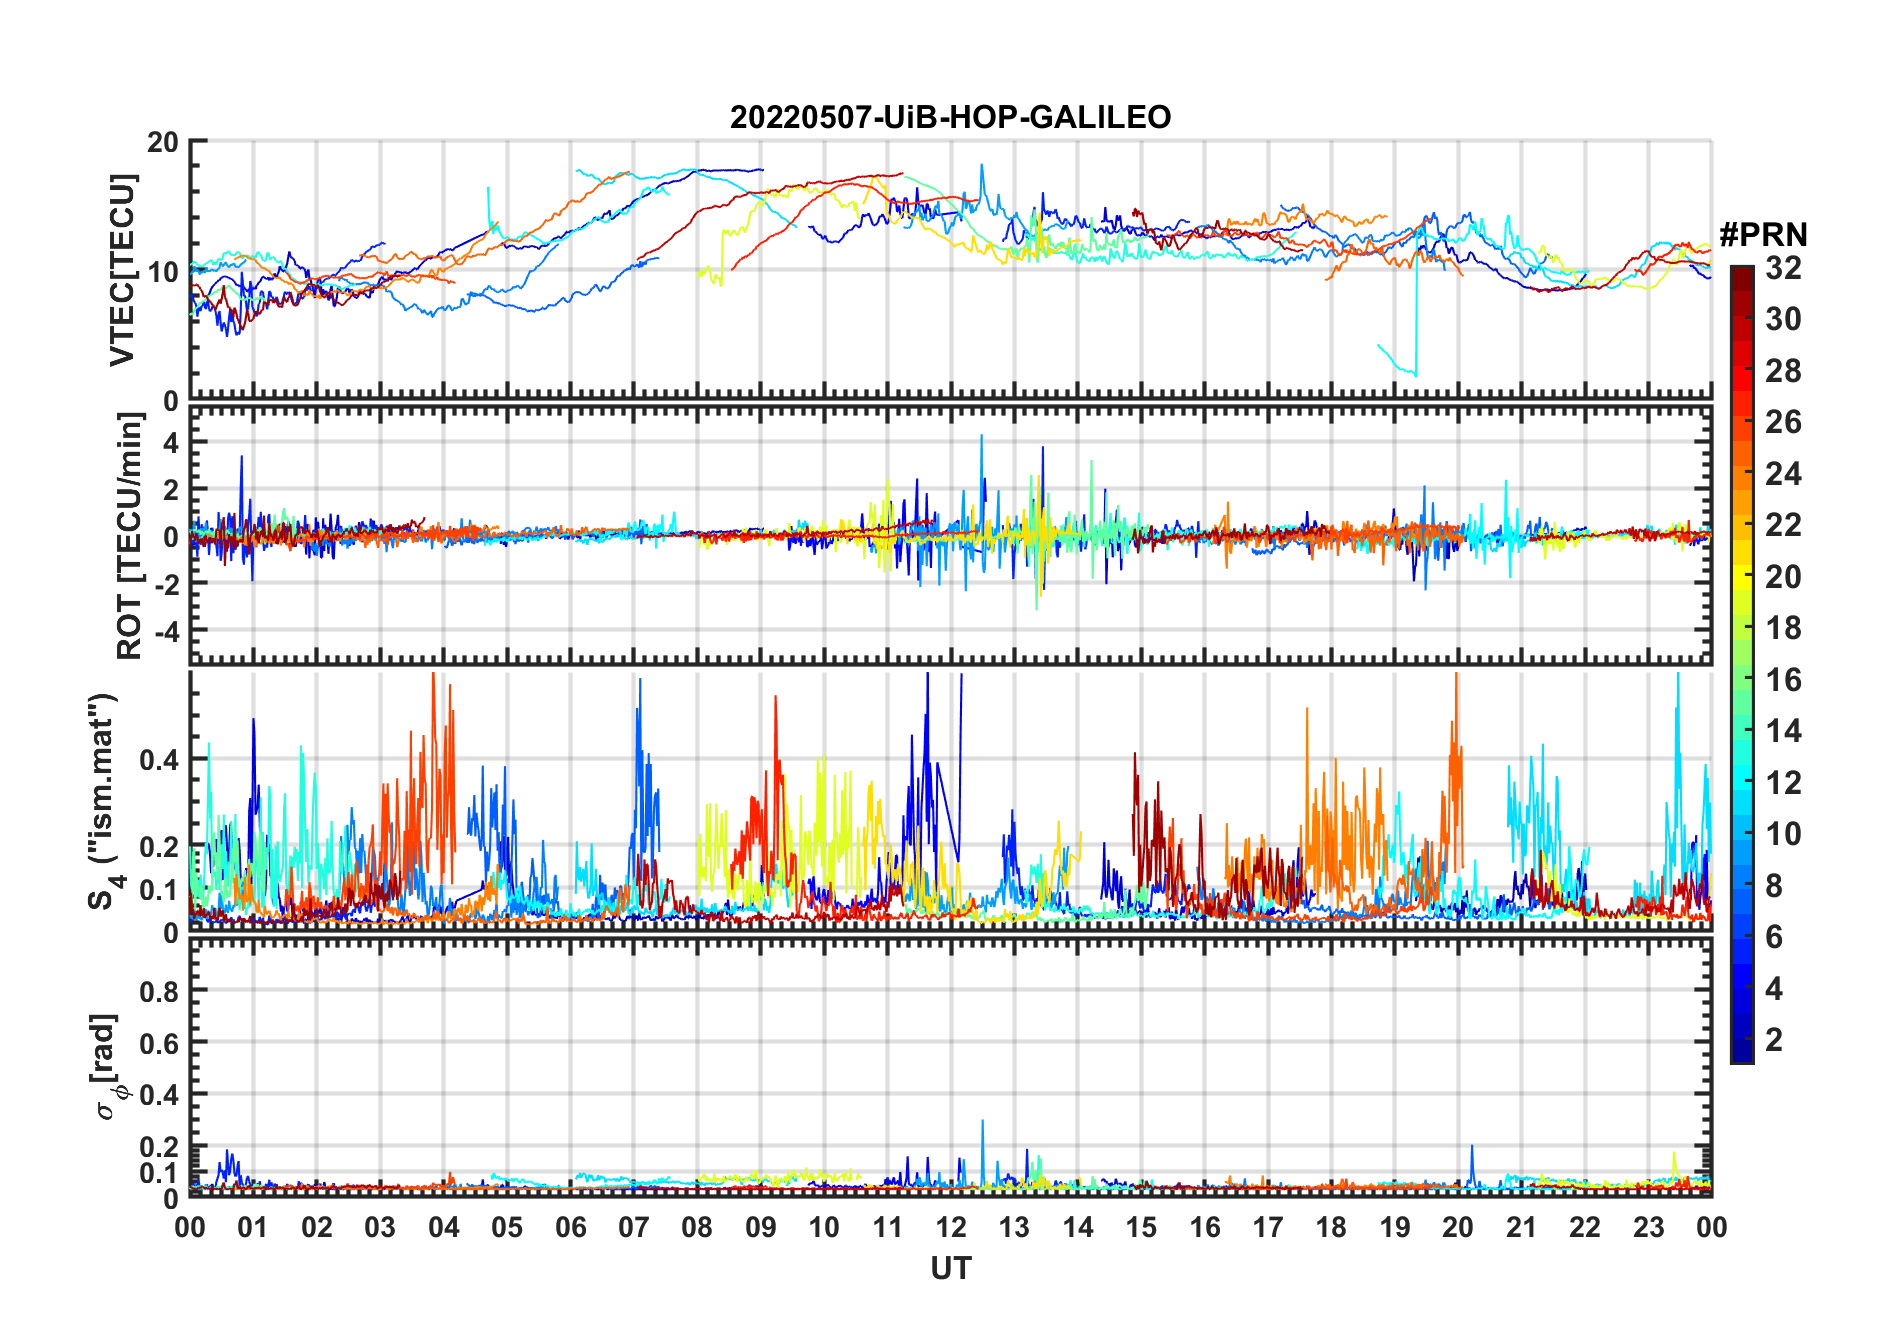Select the 06 hour x-axis tick label
The height and width of the screenshot is (1330, 1902).
click(x=570, y=1228)
